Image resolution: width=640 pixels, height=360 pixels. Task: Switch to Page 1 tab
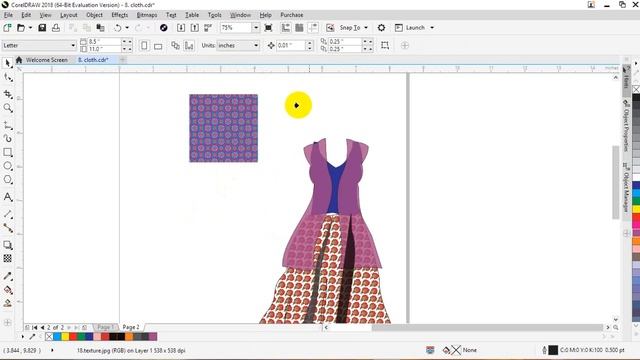(105, 327)
